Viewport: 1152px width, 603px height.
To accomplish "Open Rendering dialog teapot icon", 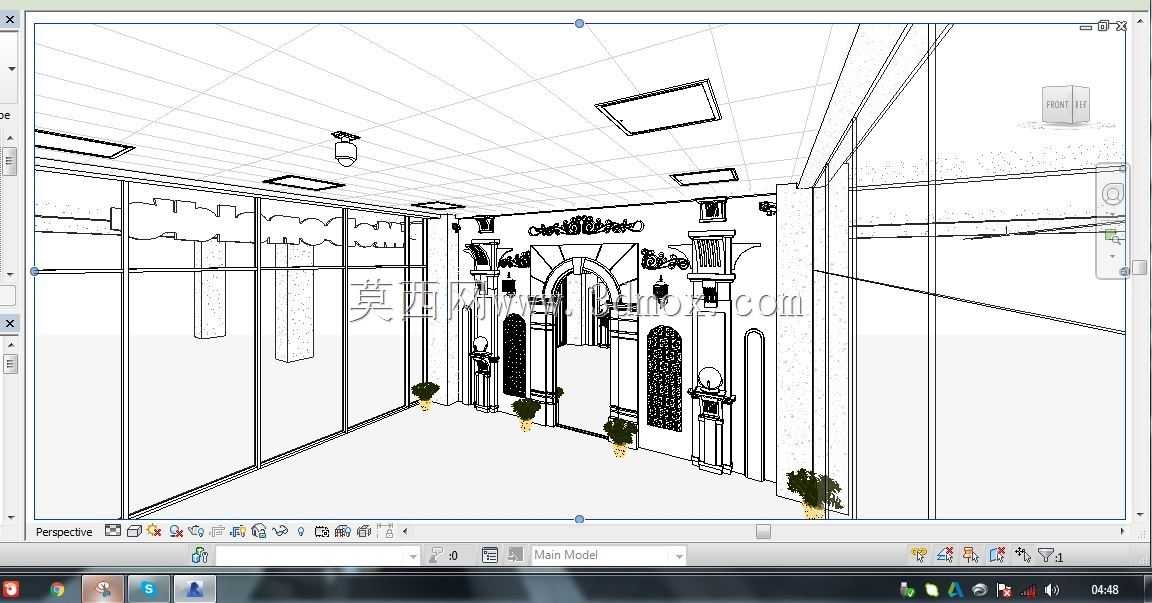I will tap(196, 531).
